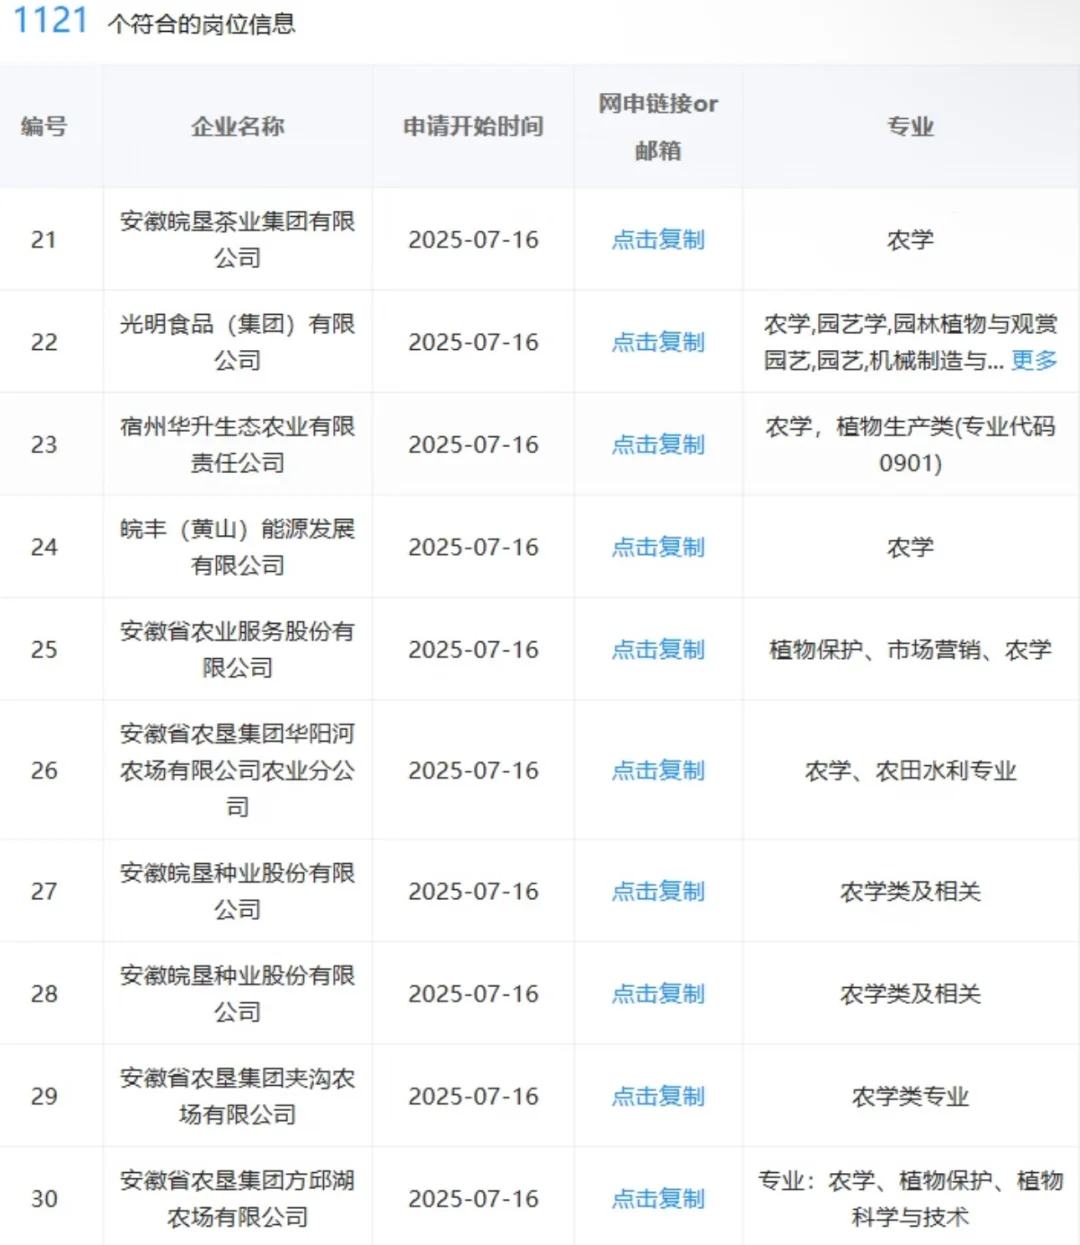Click date 2025-07-16 in row 21
1080x1245 pixels.
(x=473, y=240)
